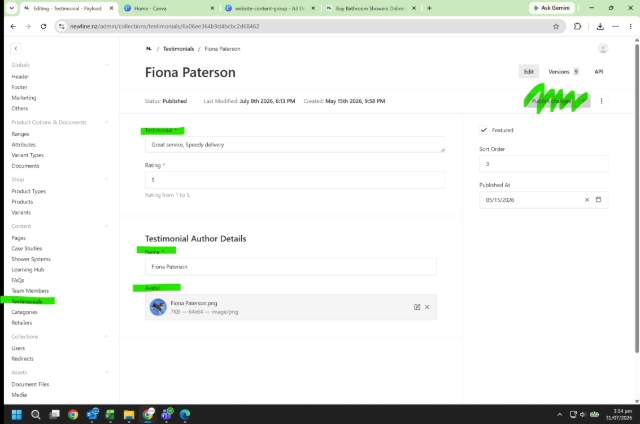Open File Explorer from the taskbar
This screenshot has height=424, width=640.
[129, 415]
